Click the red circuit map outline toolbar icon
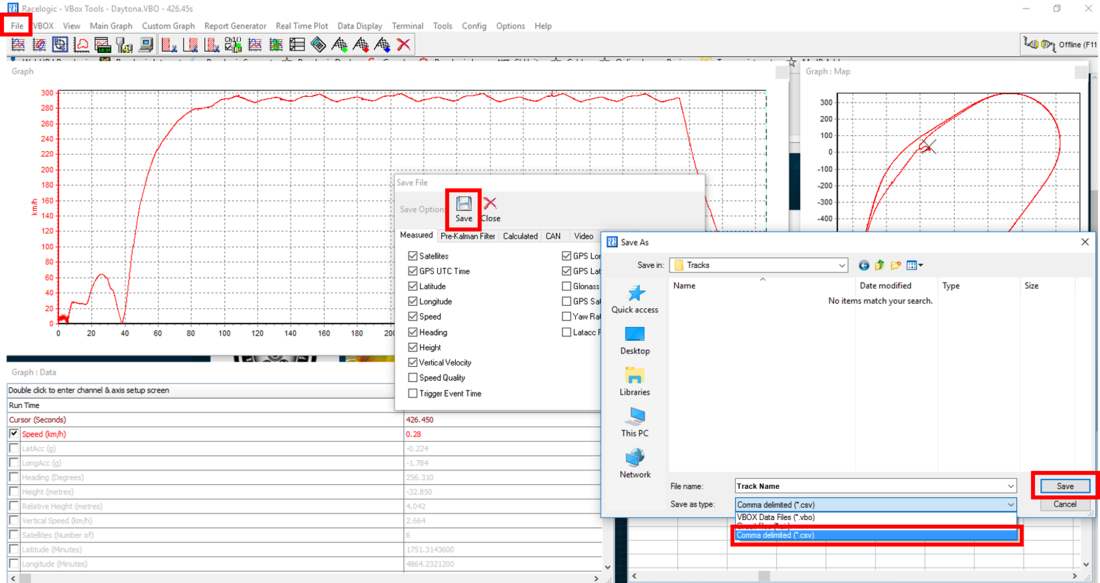 [x=81, y=44]
